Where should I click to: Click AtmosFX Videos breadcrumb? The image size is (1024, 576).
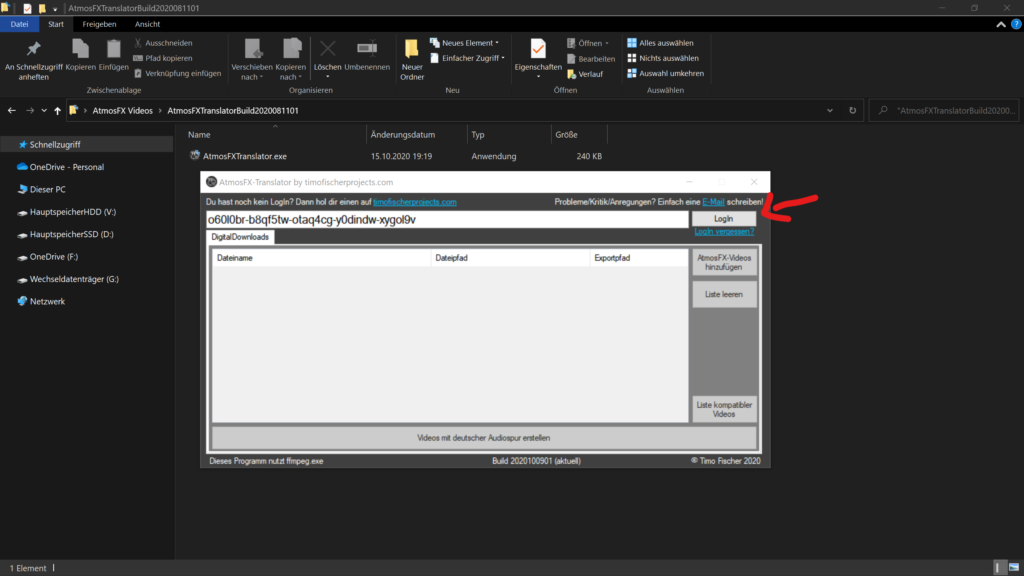[122, 110]
